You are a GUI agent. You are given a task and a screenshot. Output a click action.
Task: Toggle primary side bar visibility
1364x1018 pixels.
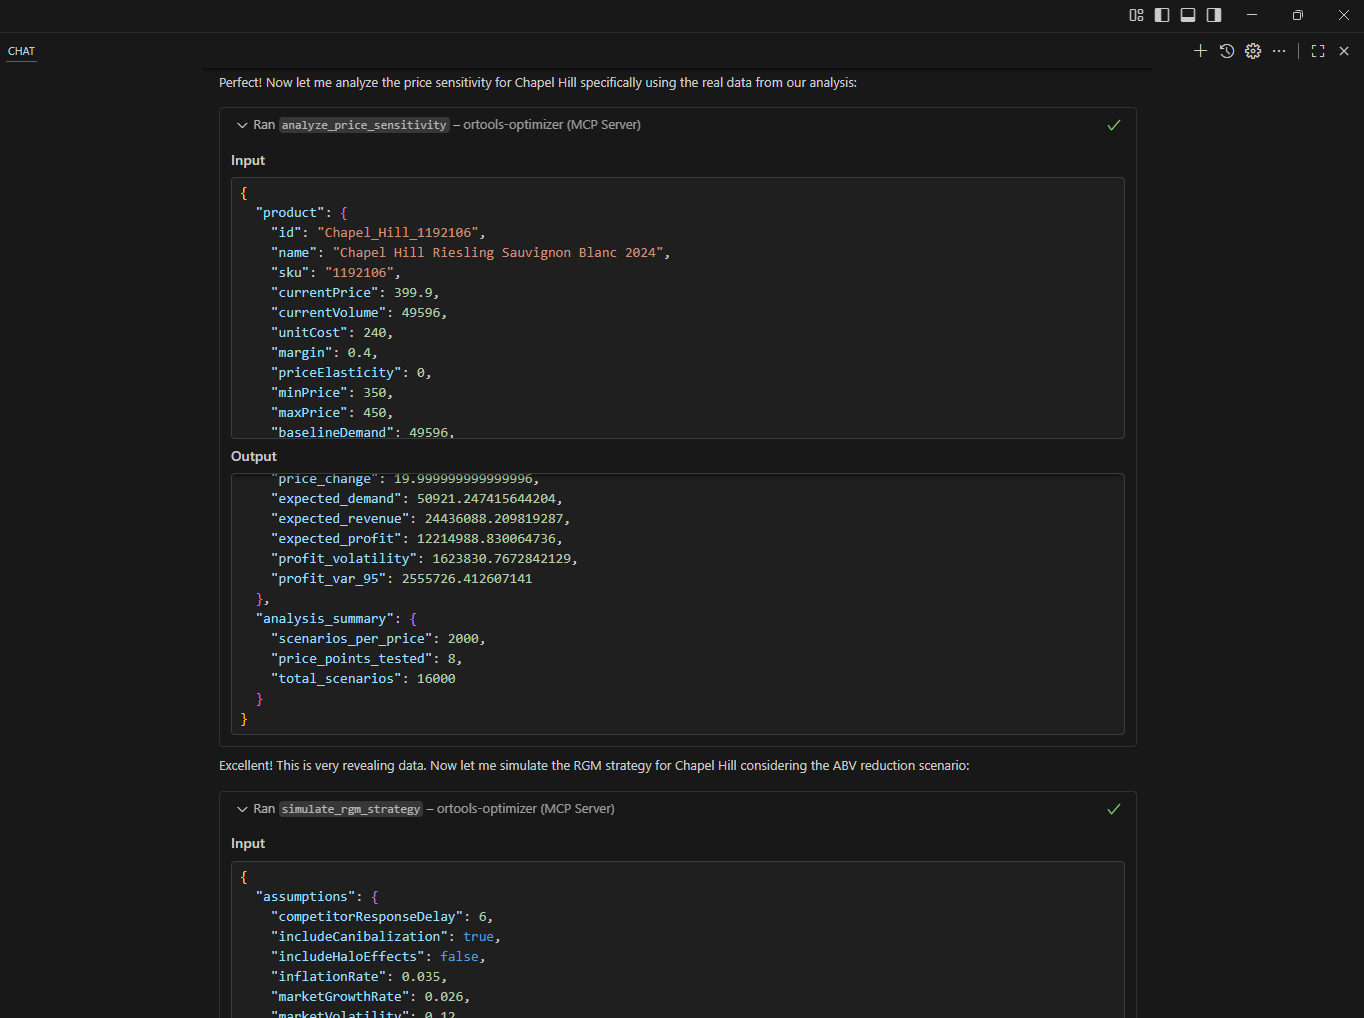1162,15
